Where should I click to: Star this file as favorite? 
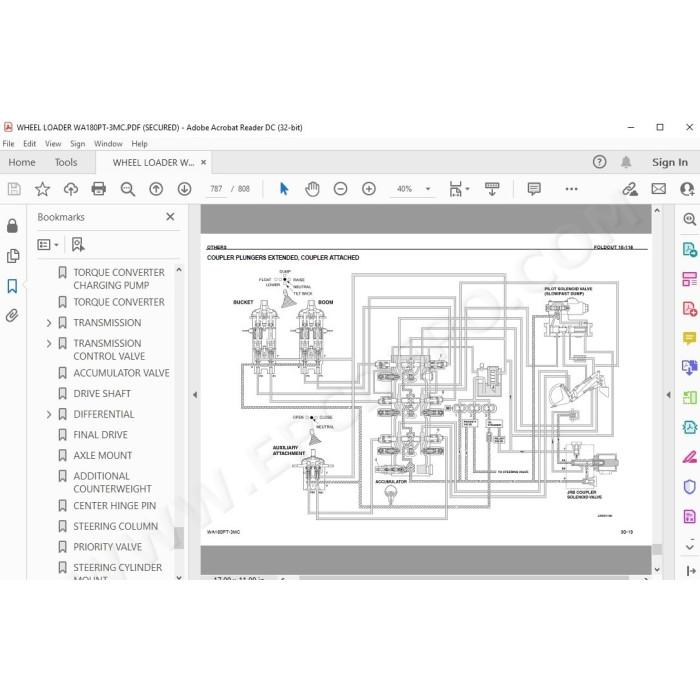[x=42, y=189]
